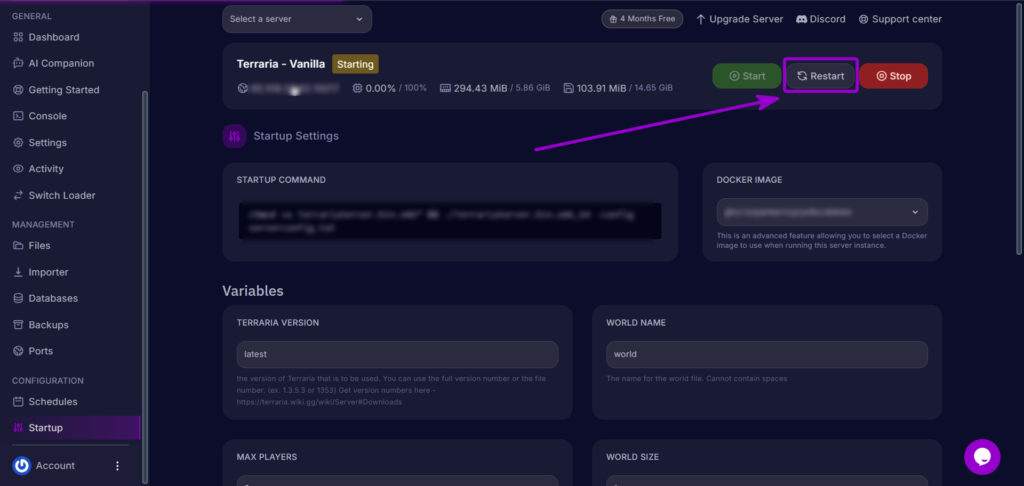Click the Start server button
This screenshot has width=1024, height=486.
pos(746,76)
